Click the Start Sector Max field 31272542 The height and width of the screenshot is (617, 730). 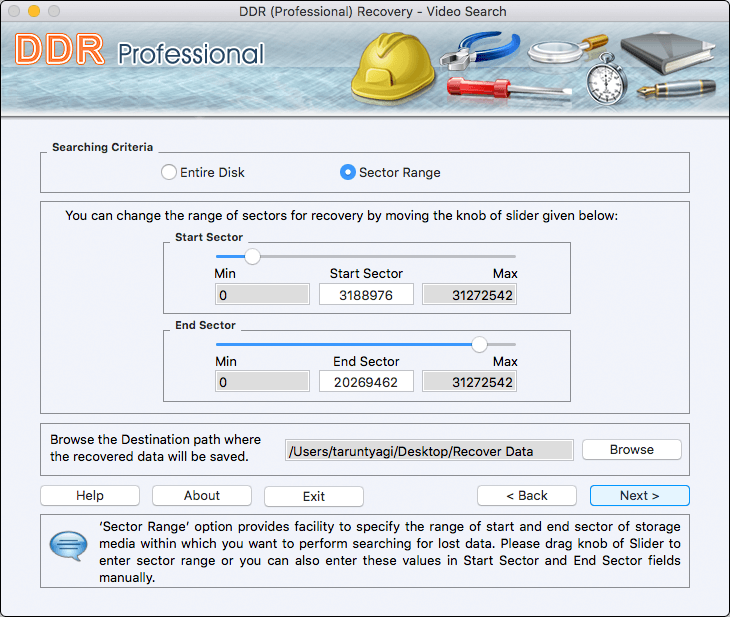pyautogui.click(x=469, y=295)
